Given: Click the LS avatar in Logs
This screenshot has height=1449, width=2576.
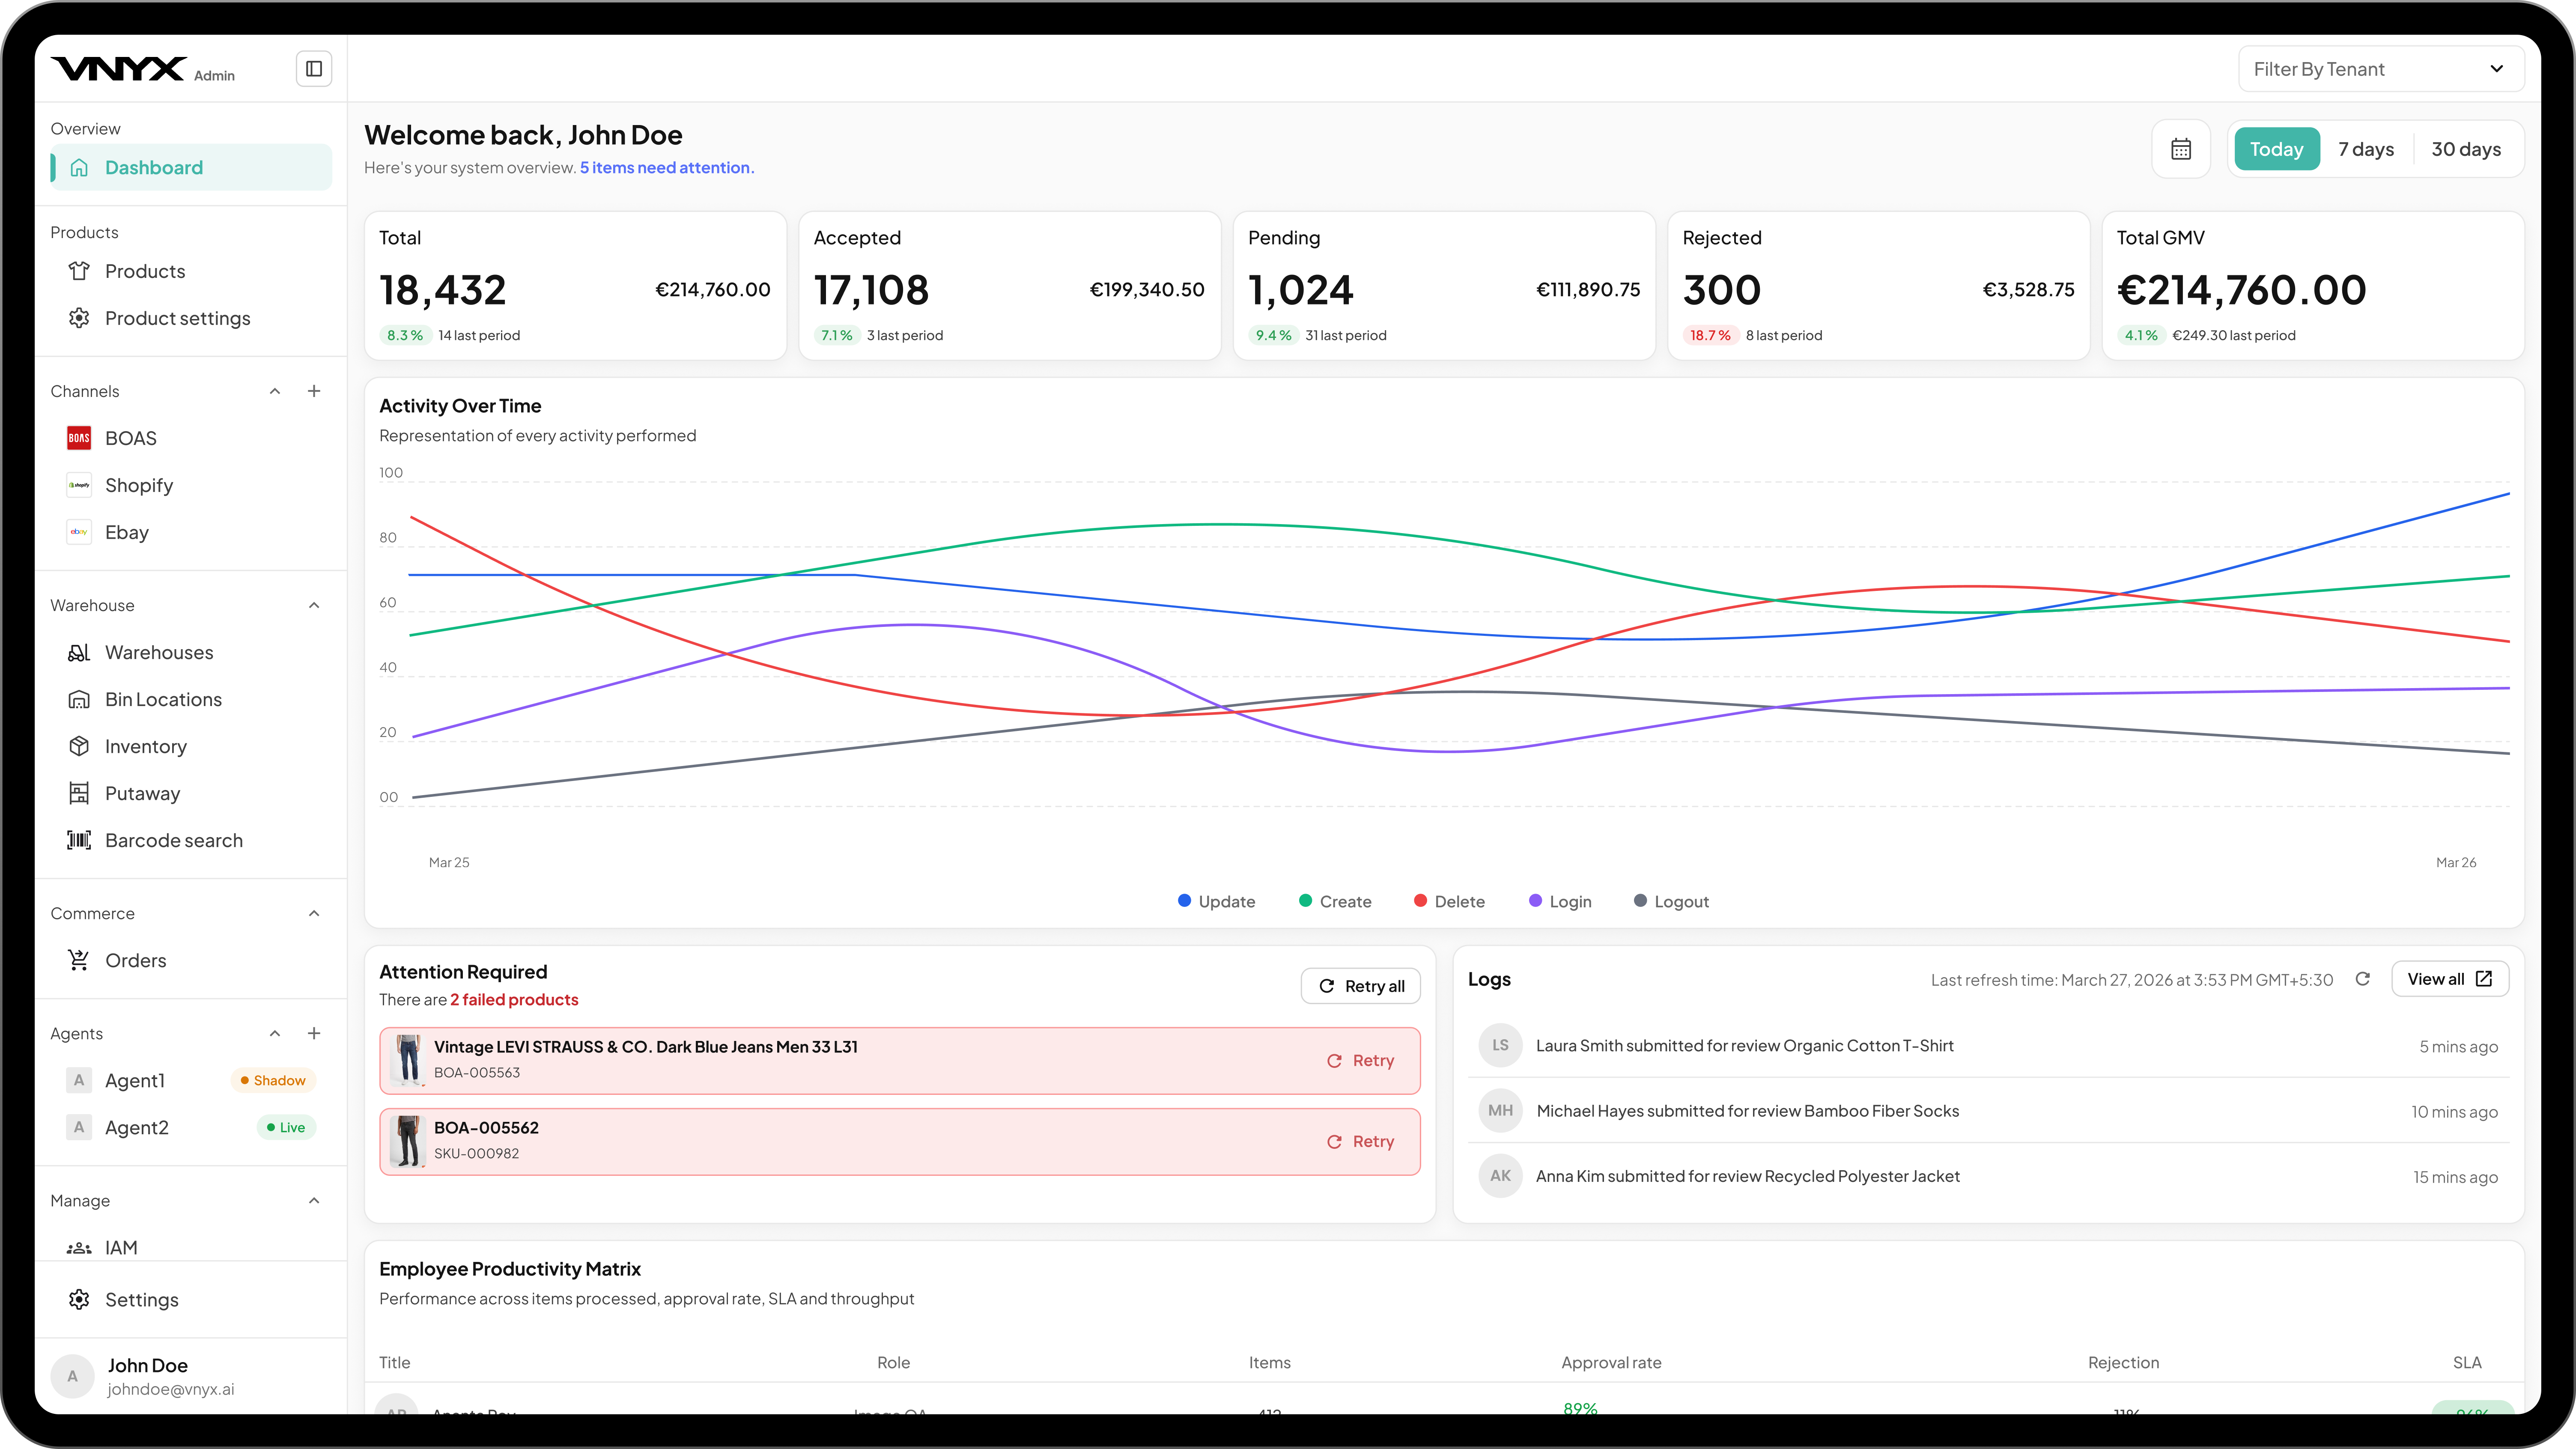Looking at the screenshot, I should (1500, 1045).
